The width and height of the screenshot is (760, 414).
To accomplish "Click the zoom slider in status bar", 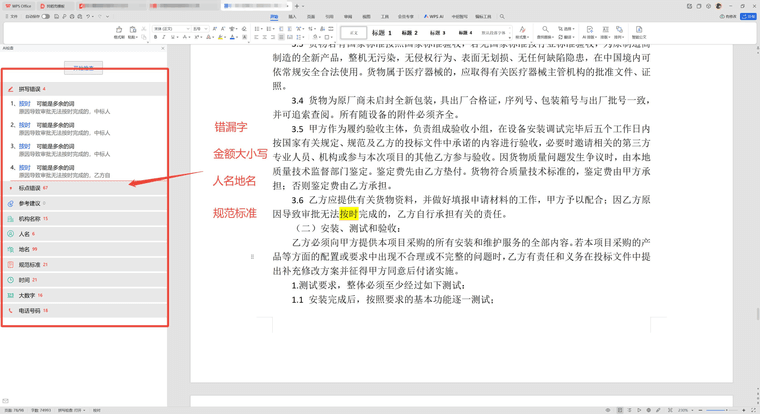I will [720, 410].
